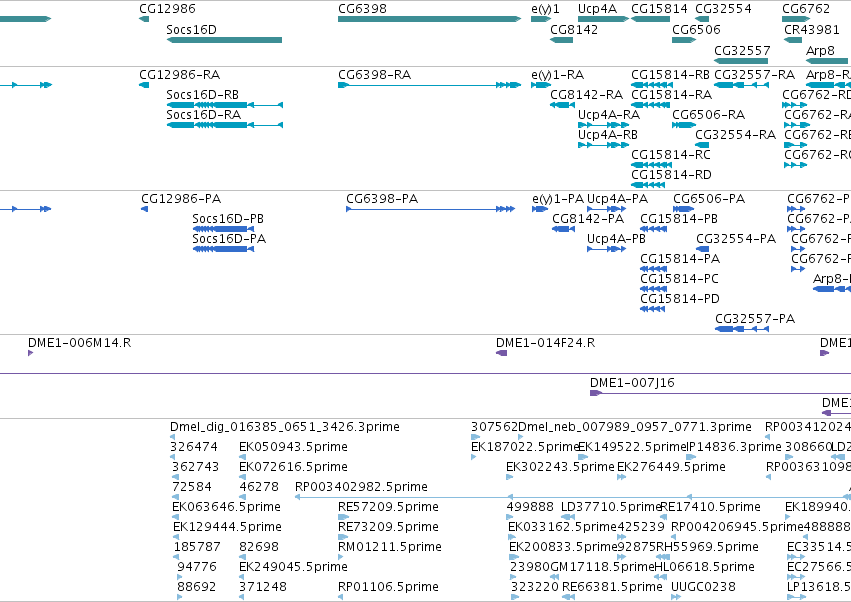Click the e(y)1 gene label
Screen dimensions: 851x602
[545, 9]
